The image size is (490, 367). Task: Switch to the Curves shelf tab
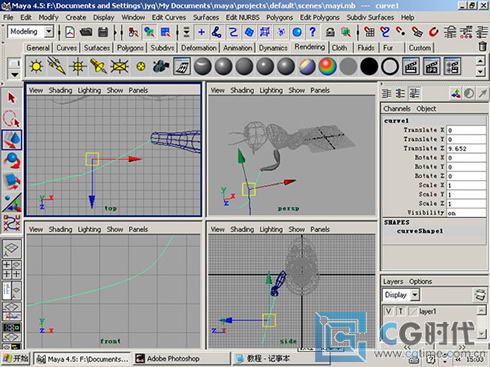click(x=67, y=48)
